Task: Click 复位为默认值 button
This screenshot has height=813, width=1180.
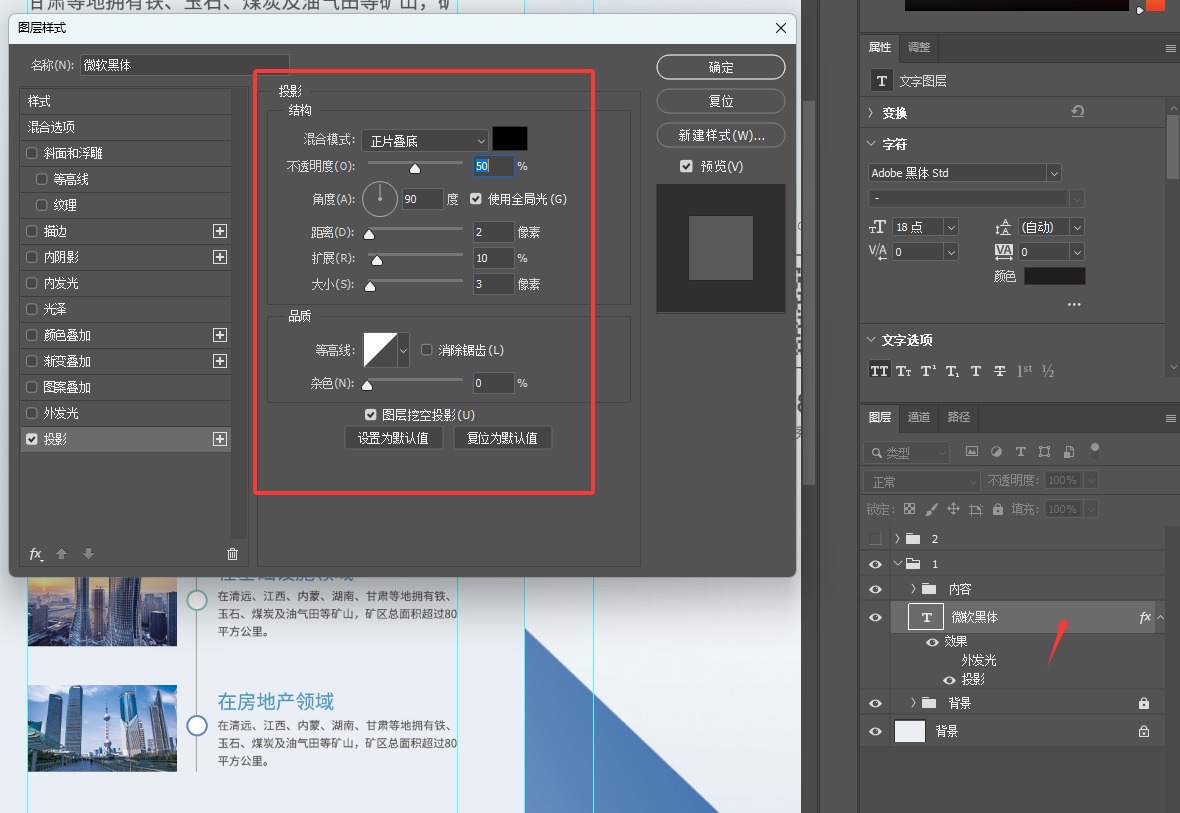Action: pos(503,438)
